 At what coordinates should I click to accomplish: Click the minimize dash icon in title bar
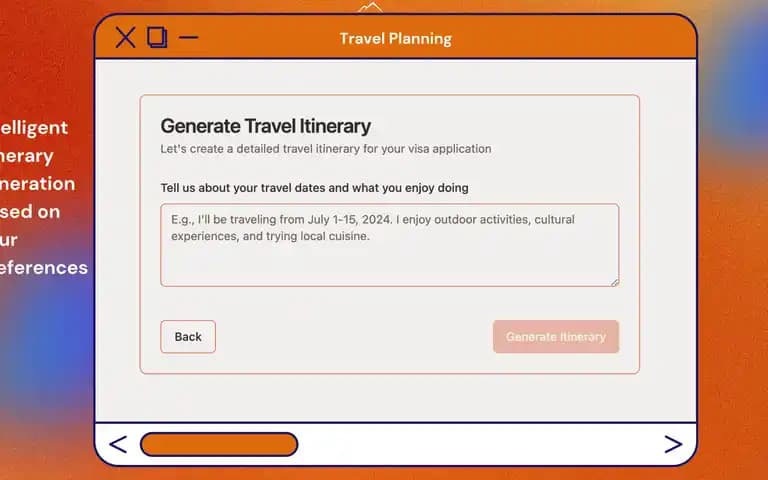point(189,37)
